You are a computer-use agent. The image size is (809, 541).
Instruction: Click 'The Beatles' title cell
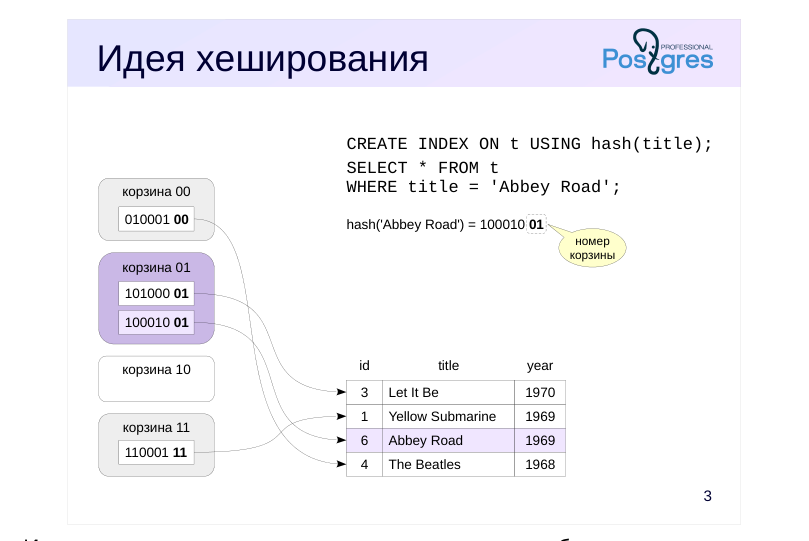point(448,464)
